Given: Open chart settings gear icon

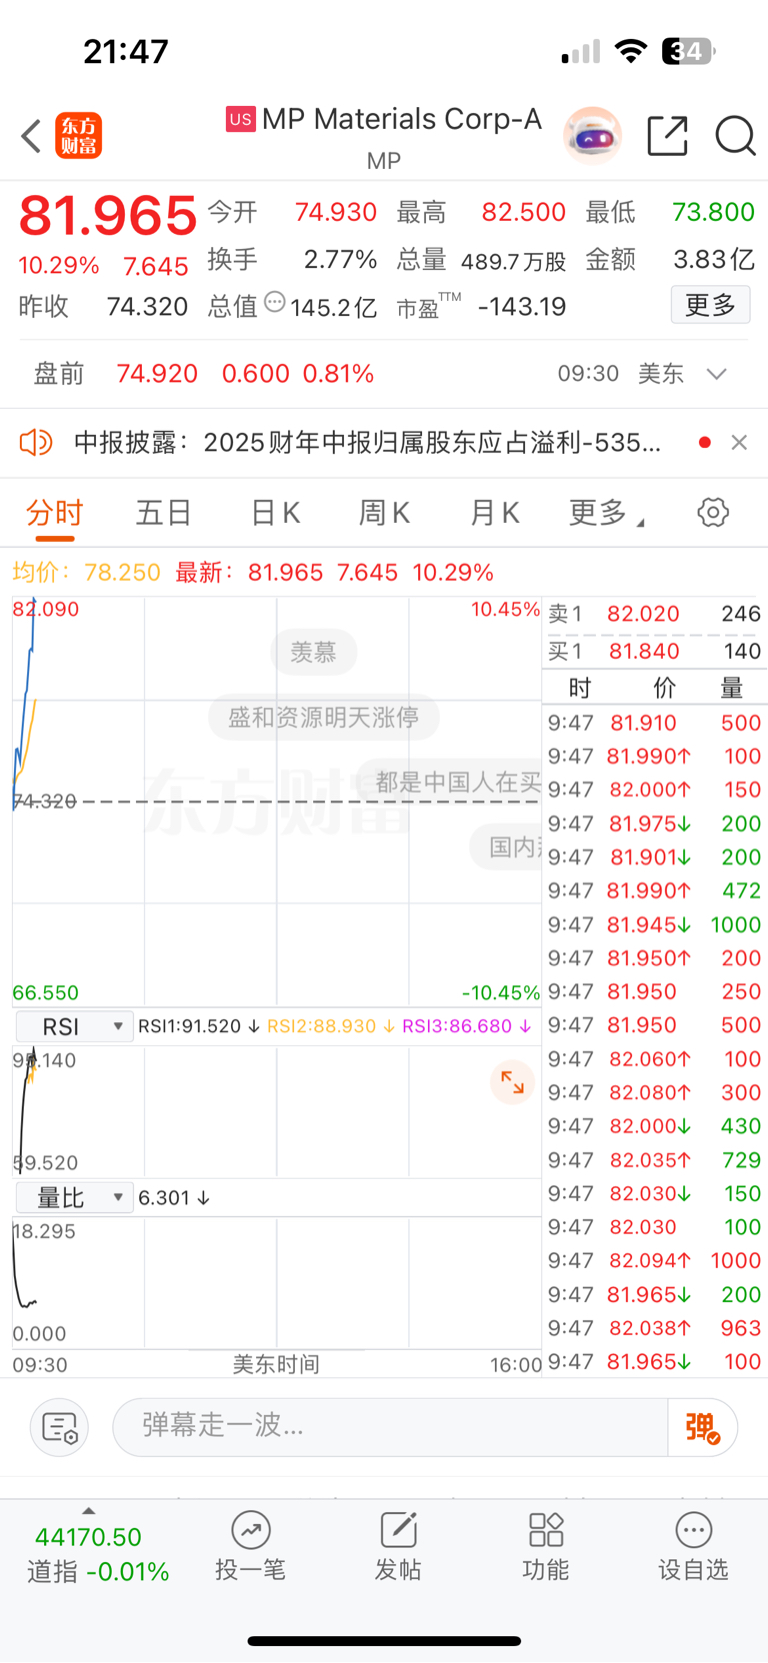Looking at the screenshot, I should coord(713,513).
